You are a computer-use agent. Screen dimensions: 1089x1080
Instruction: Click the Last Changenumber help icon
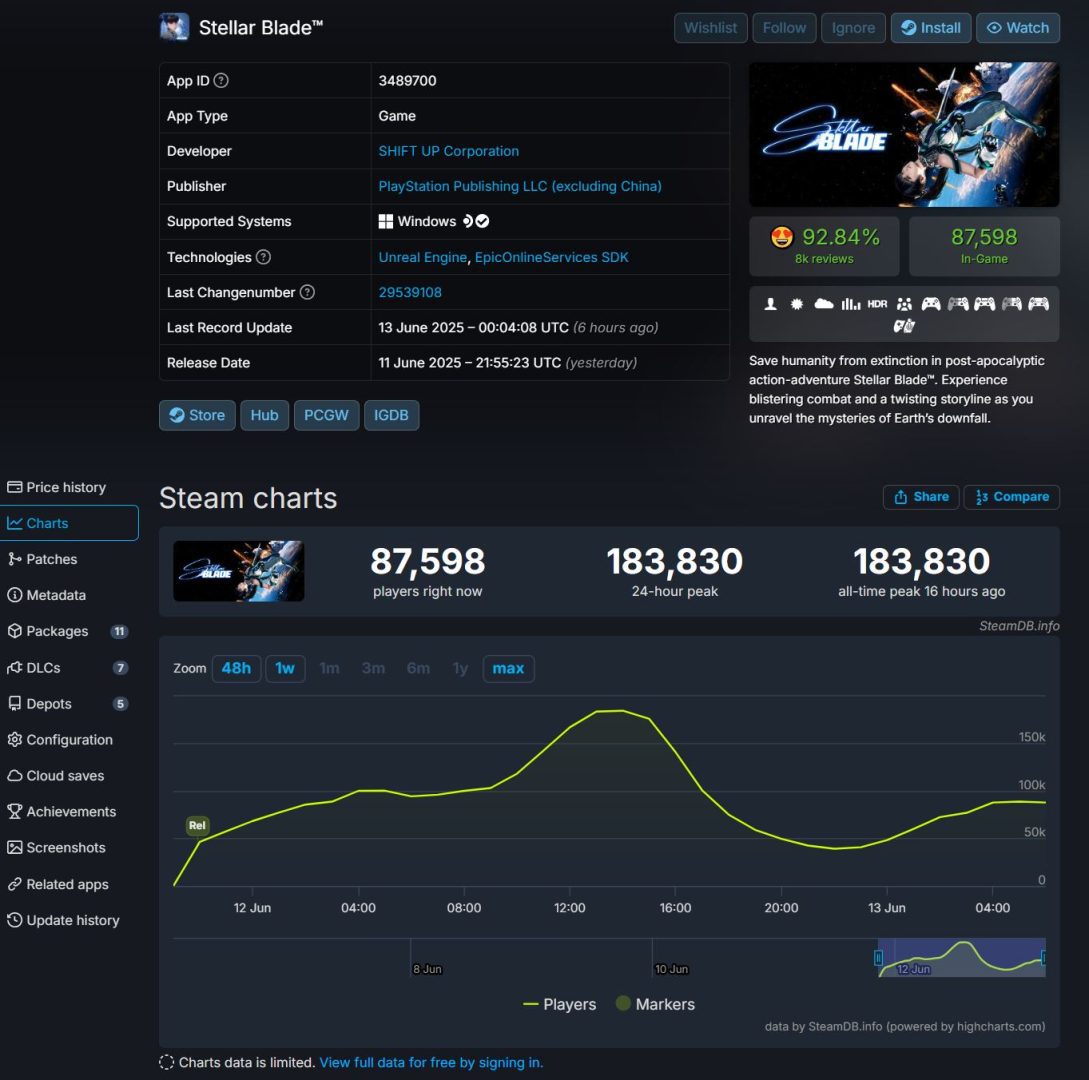[307, 292]
